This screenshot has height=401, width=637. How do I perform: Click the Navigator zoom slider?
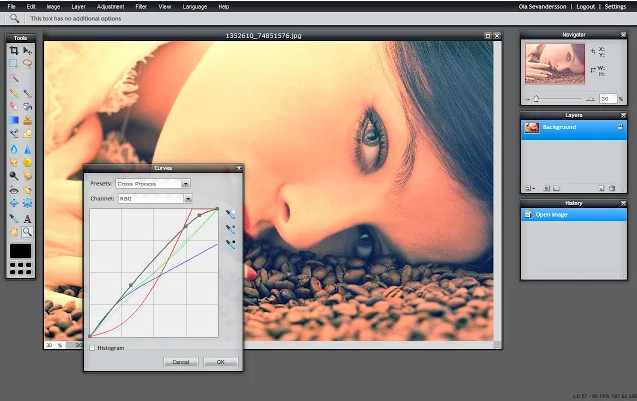[537, 98]
